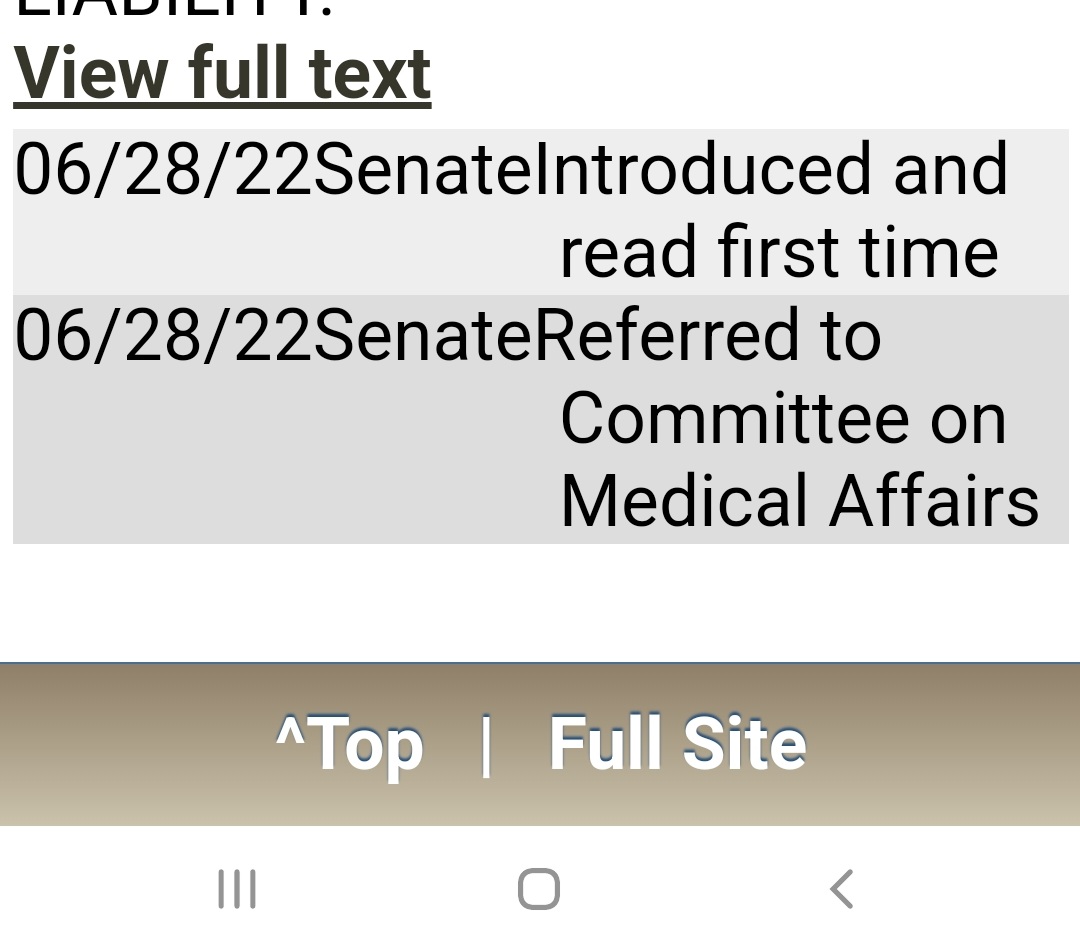Screen dimensions: 1080x952
Task: Tap Android home button icon
Action: [539, 889]
